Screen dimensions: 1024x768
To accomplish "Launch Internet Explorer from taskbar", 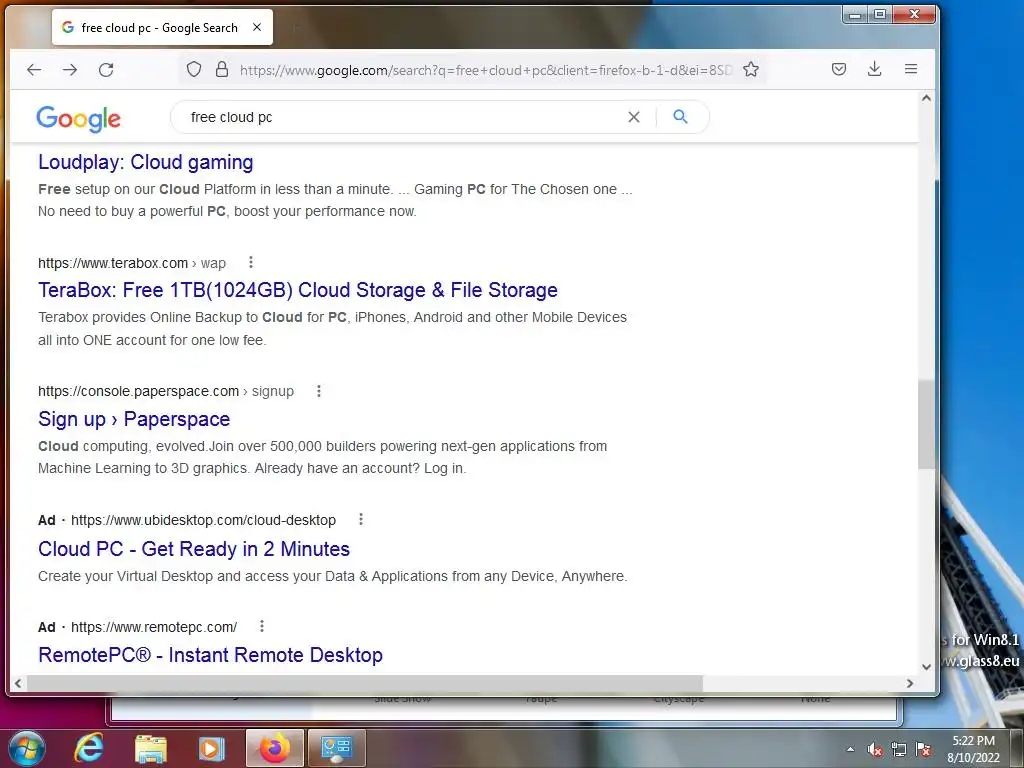I will click(89, 748).
